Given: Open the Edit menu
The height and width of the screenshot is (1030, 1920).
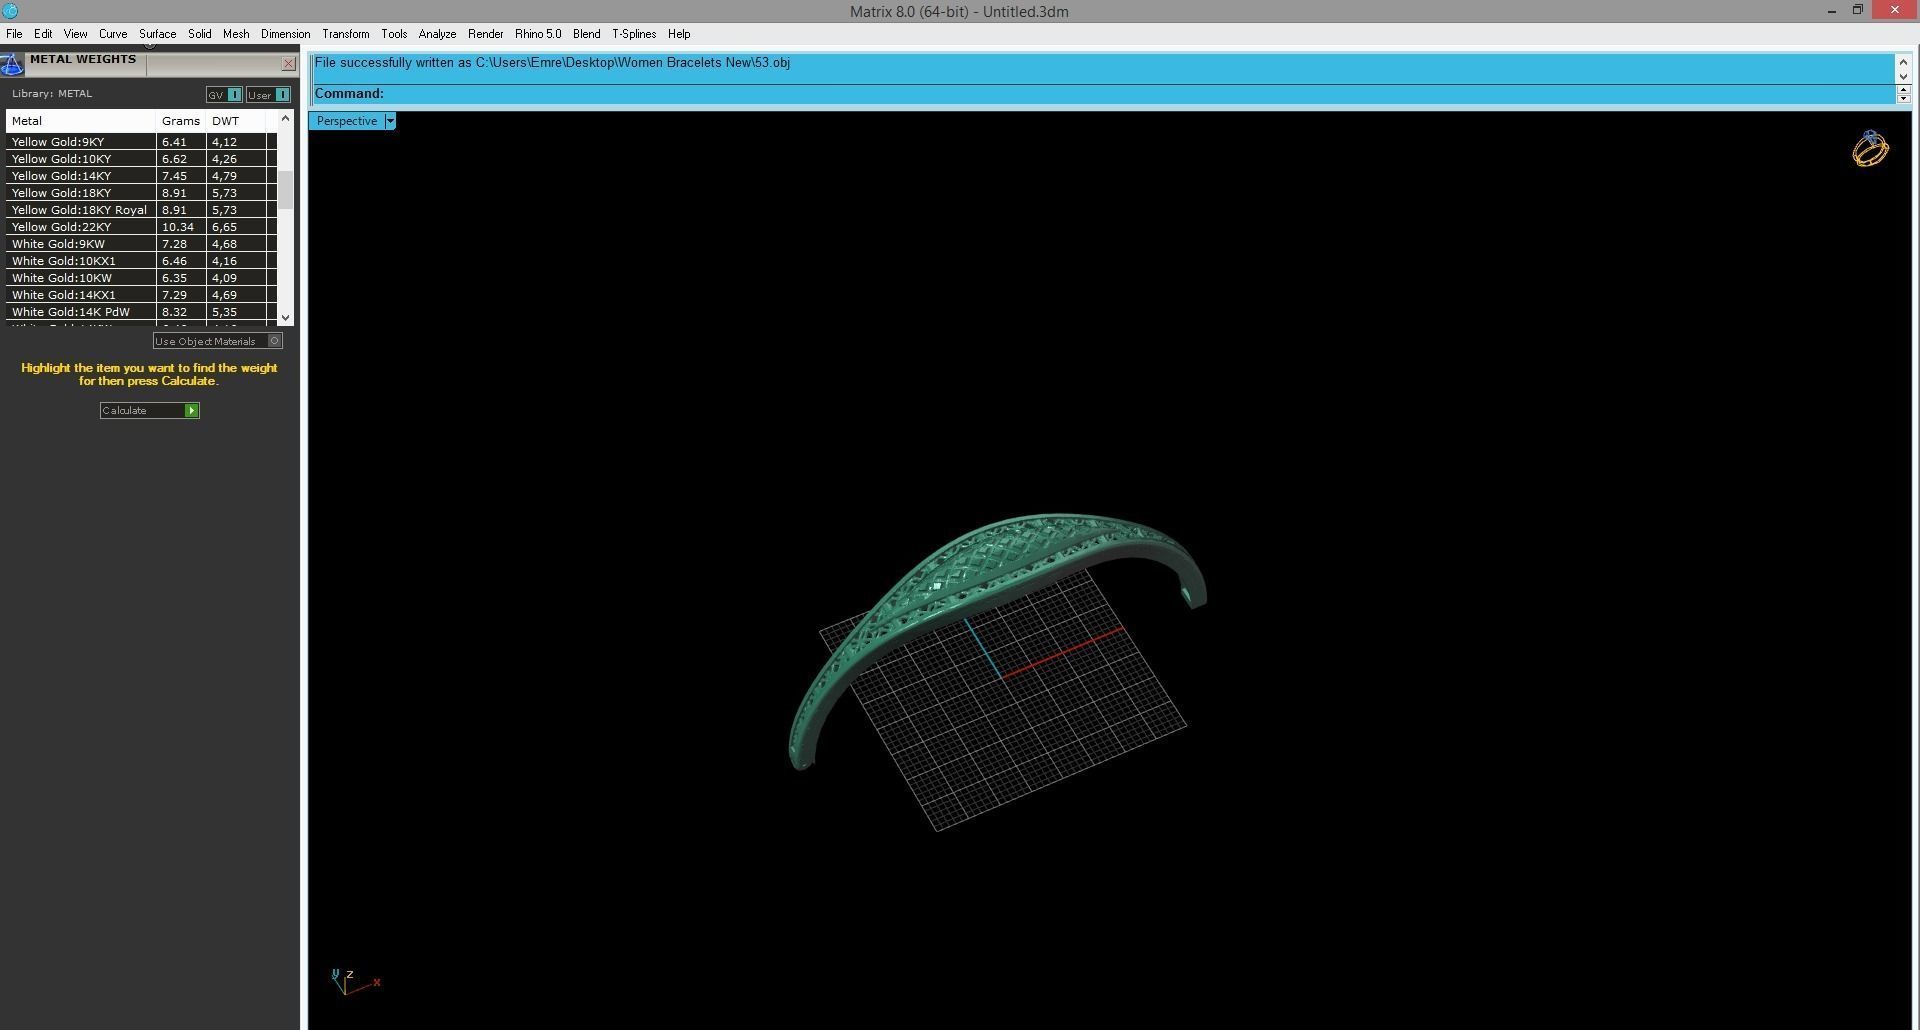Looking at the screenshot, I should 43,34.
